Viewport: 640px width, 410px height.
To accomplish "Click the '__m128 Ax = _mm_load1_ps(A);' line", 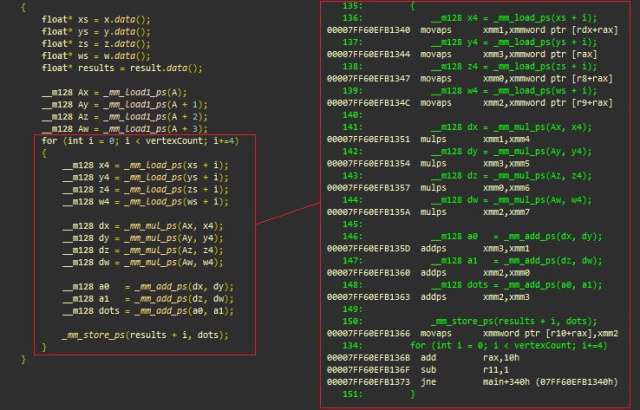I will point(114,93).
